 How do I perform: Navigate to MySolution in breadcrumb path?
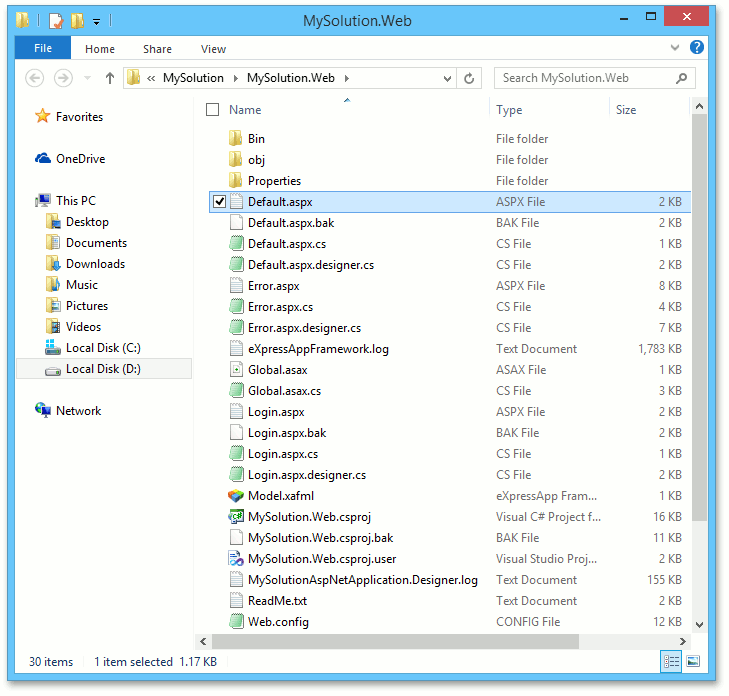pos(193,78)
